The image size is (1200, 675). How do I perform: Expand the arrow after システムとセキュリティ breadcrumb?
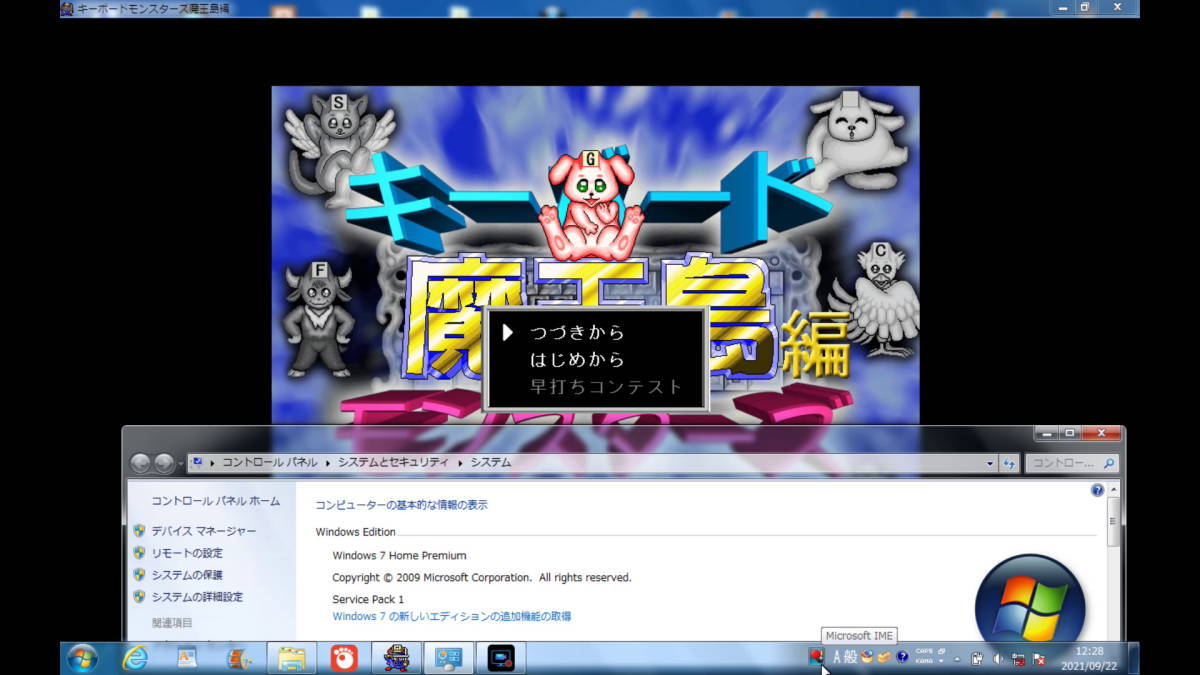click(461, 463)
